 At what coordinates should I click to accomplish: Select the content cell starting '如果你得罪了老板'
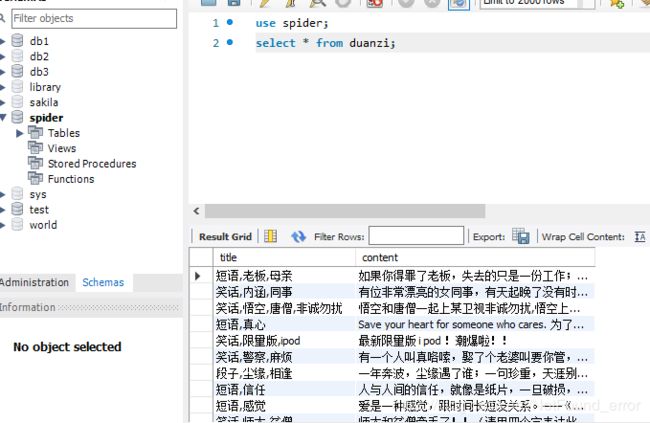(475, 276)
